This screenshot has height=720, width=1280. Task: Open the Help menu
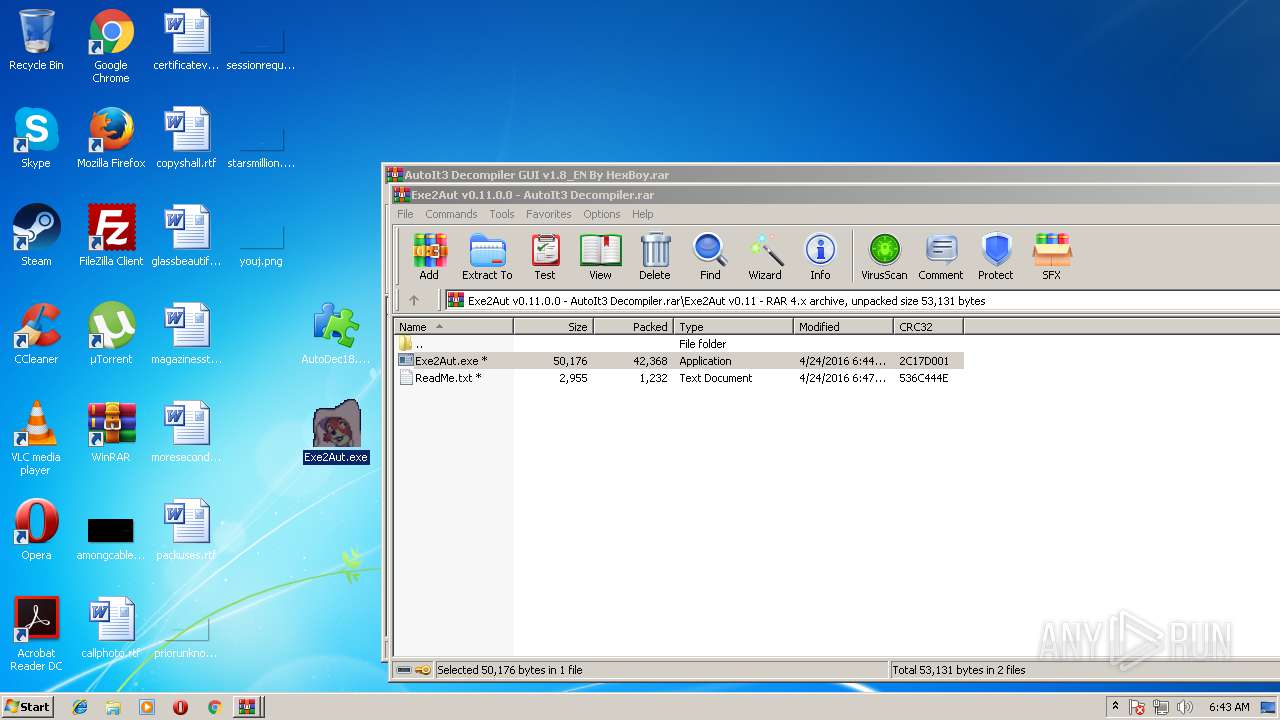point(643,214)
